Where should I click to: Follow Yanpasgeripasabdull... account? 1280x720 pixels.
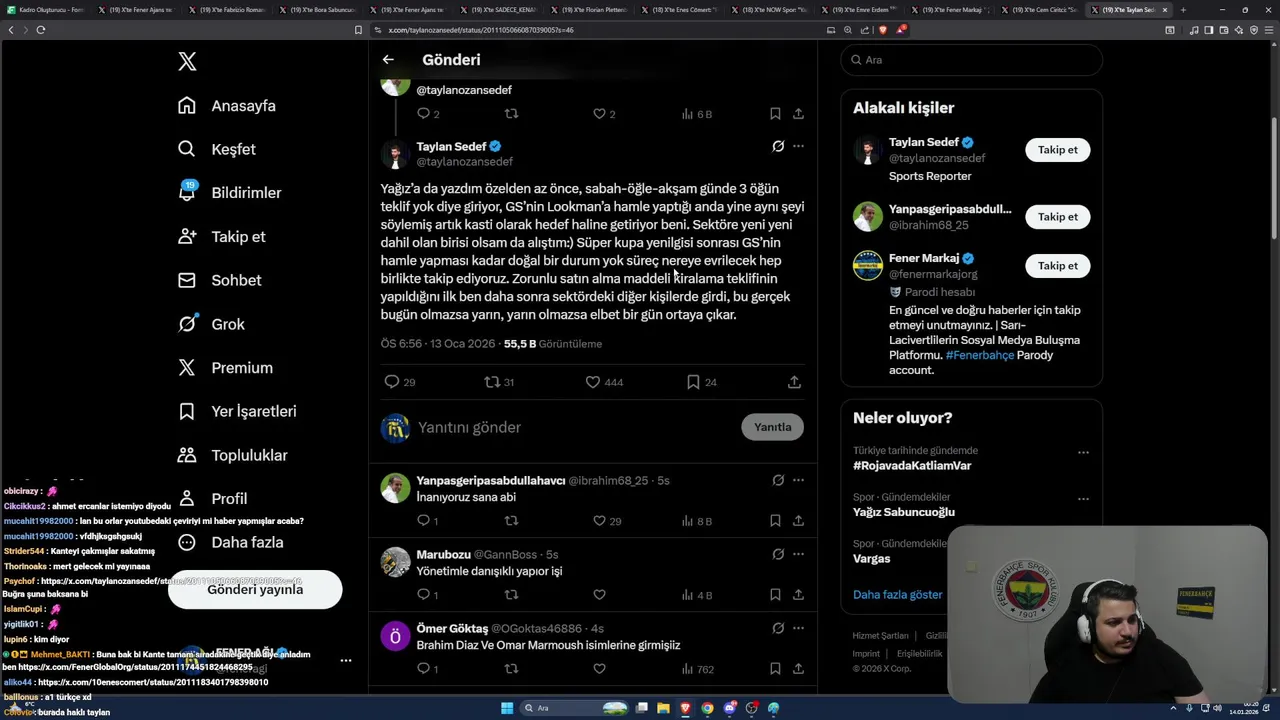(1057, 217)
